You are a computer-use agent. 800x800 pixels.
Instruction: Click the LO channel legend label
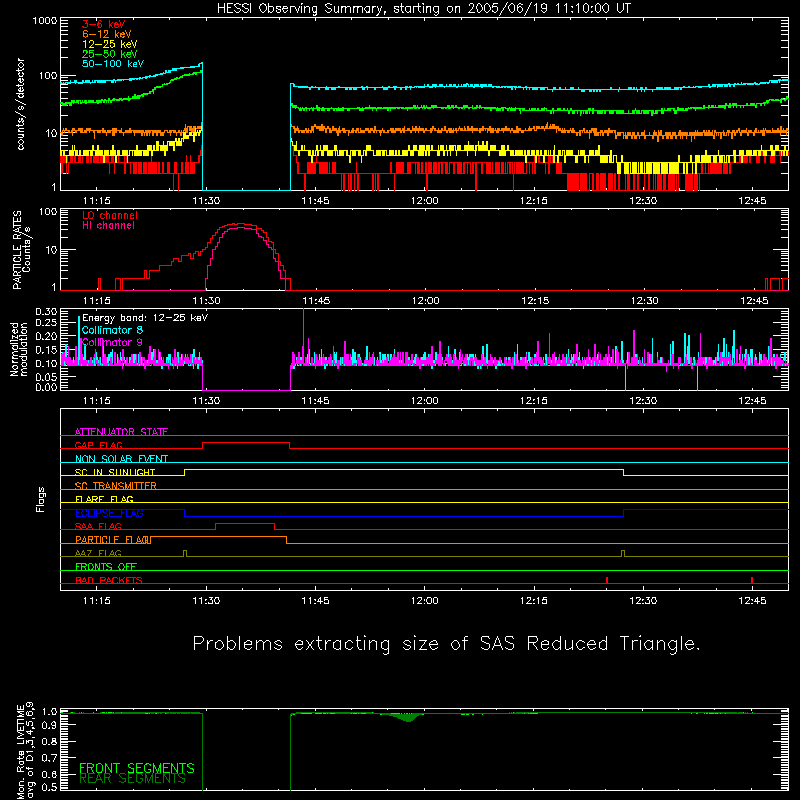pos(110,215)
